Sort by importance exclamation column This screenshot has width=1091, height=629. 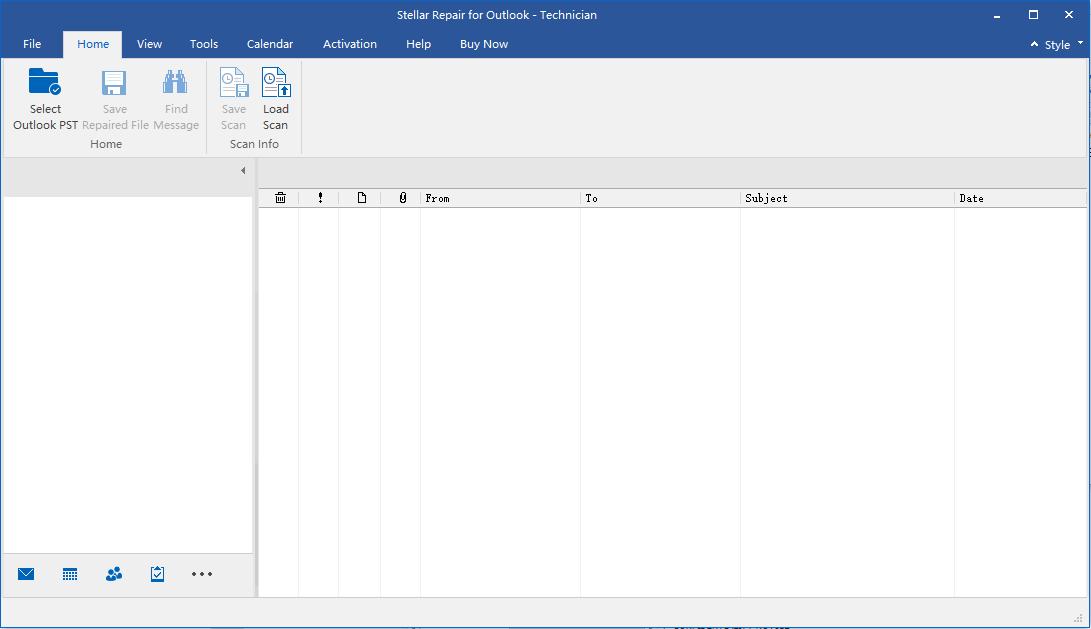click(320, 198)
